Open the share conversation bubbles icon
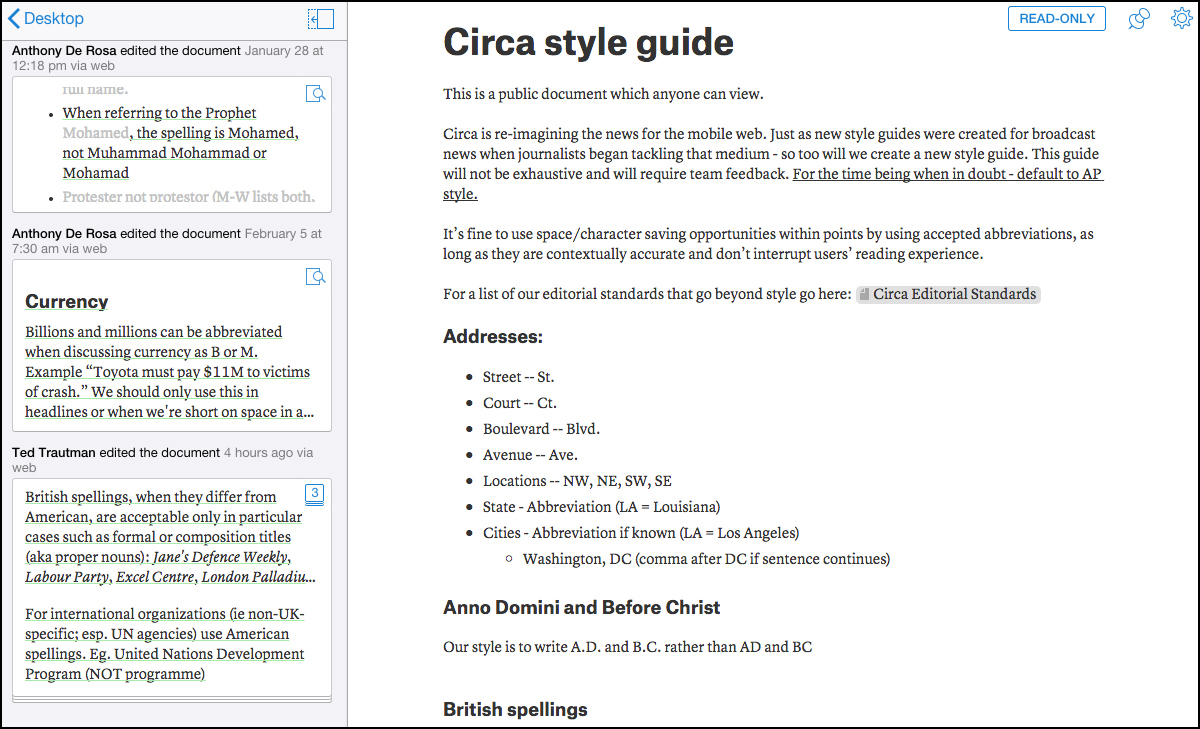1200x729 pixels. 1138,19
